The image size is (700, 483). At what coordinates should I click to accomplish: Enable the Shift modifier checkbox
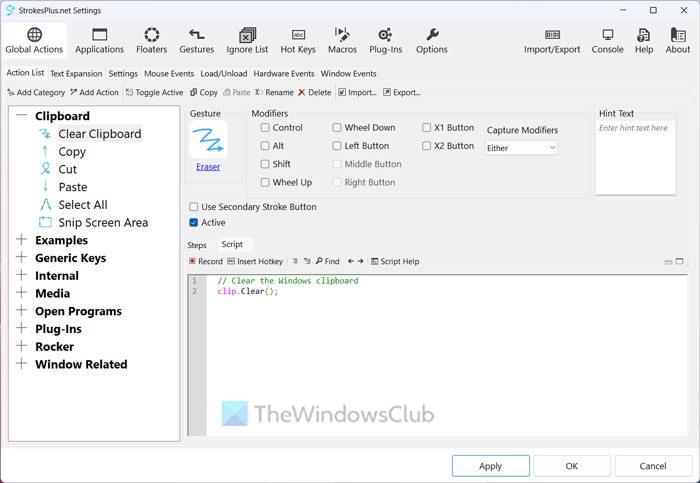(x=265, y=164)
